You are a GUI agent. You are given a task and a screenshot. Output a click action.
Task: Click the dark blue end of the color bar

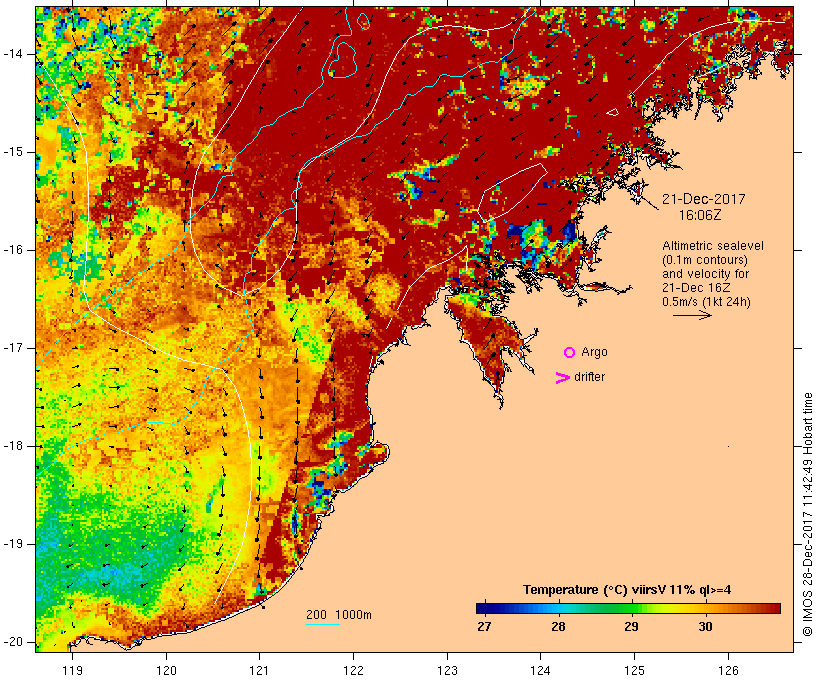tap(481, 608)
